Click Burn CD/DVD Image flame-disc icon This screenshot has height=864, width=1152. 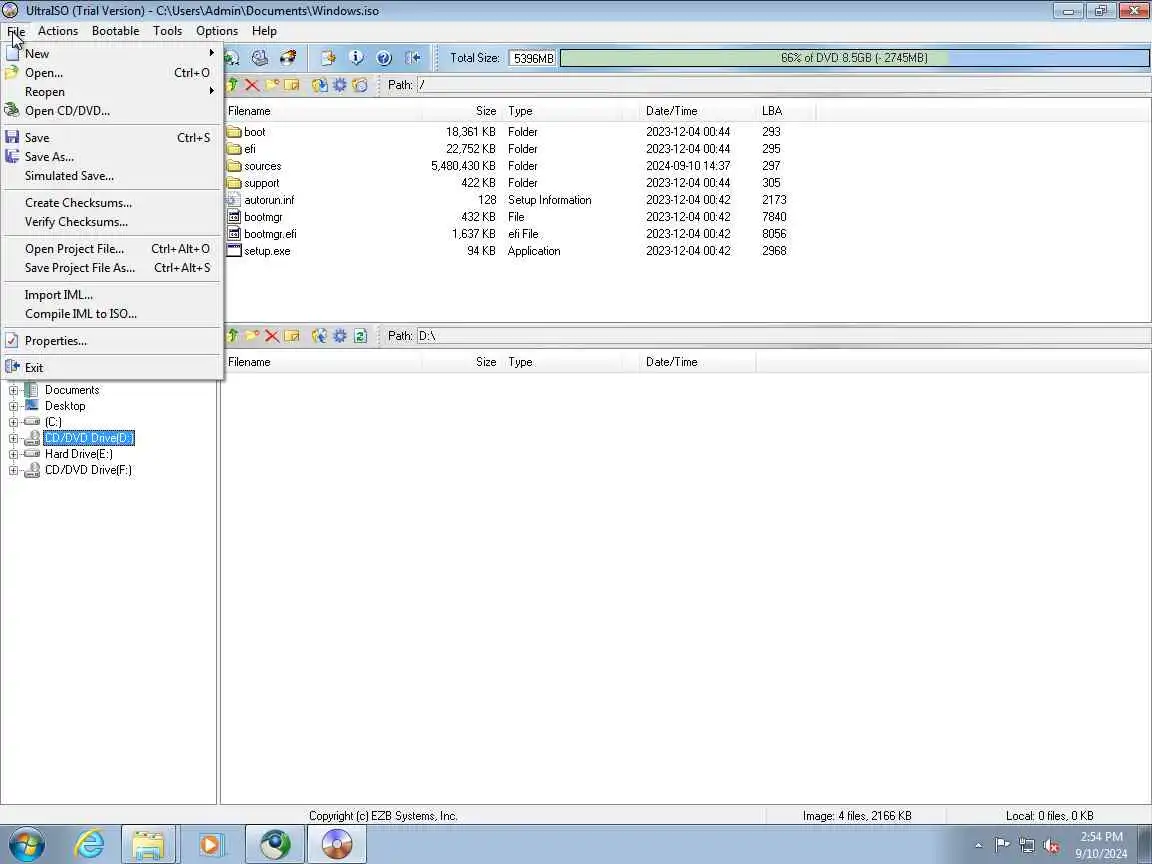point(287,58)
